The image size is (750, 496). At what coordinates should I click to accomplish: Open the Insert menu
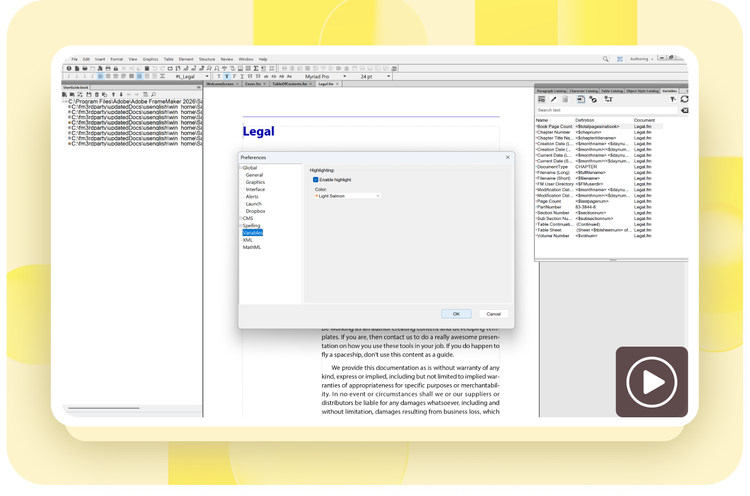point(99,59)
